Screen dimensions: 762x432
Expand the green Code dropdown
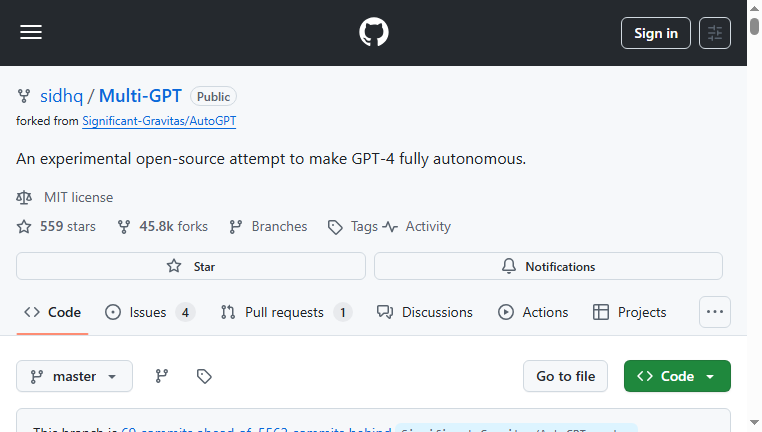tap(677, 376)
